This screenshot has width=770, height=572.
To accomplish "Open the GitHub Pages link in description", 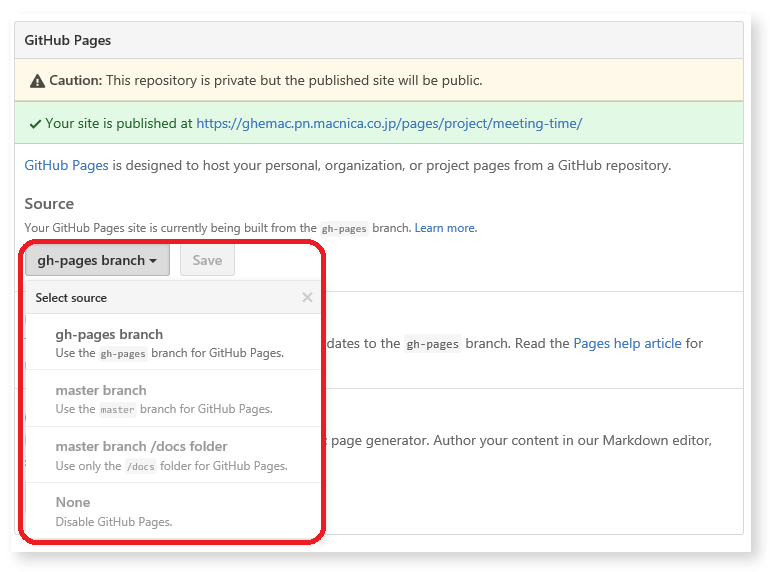I will [66, 165].
